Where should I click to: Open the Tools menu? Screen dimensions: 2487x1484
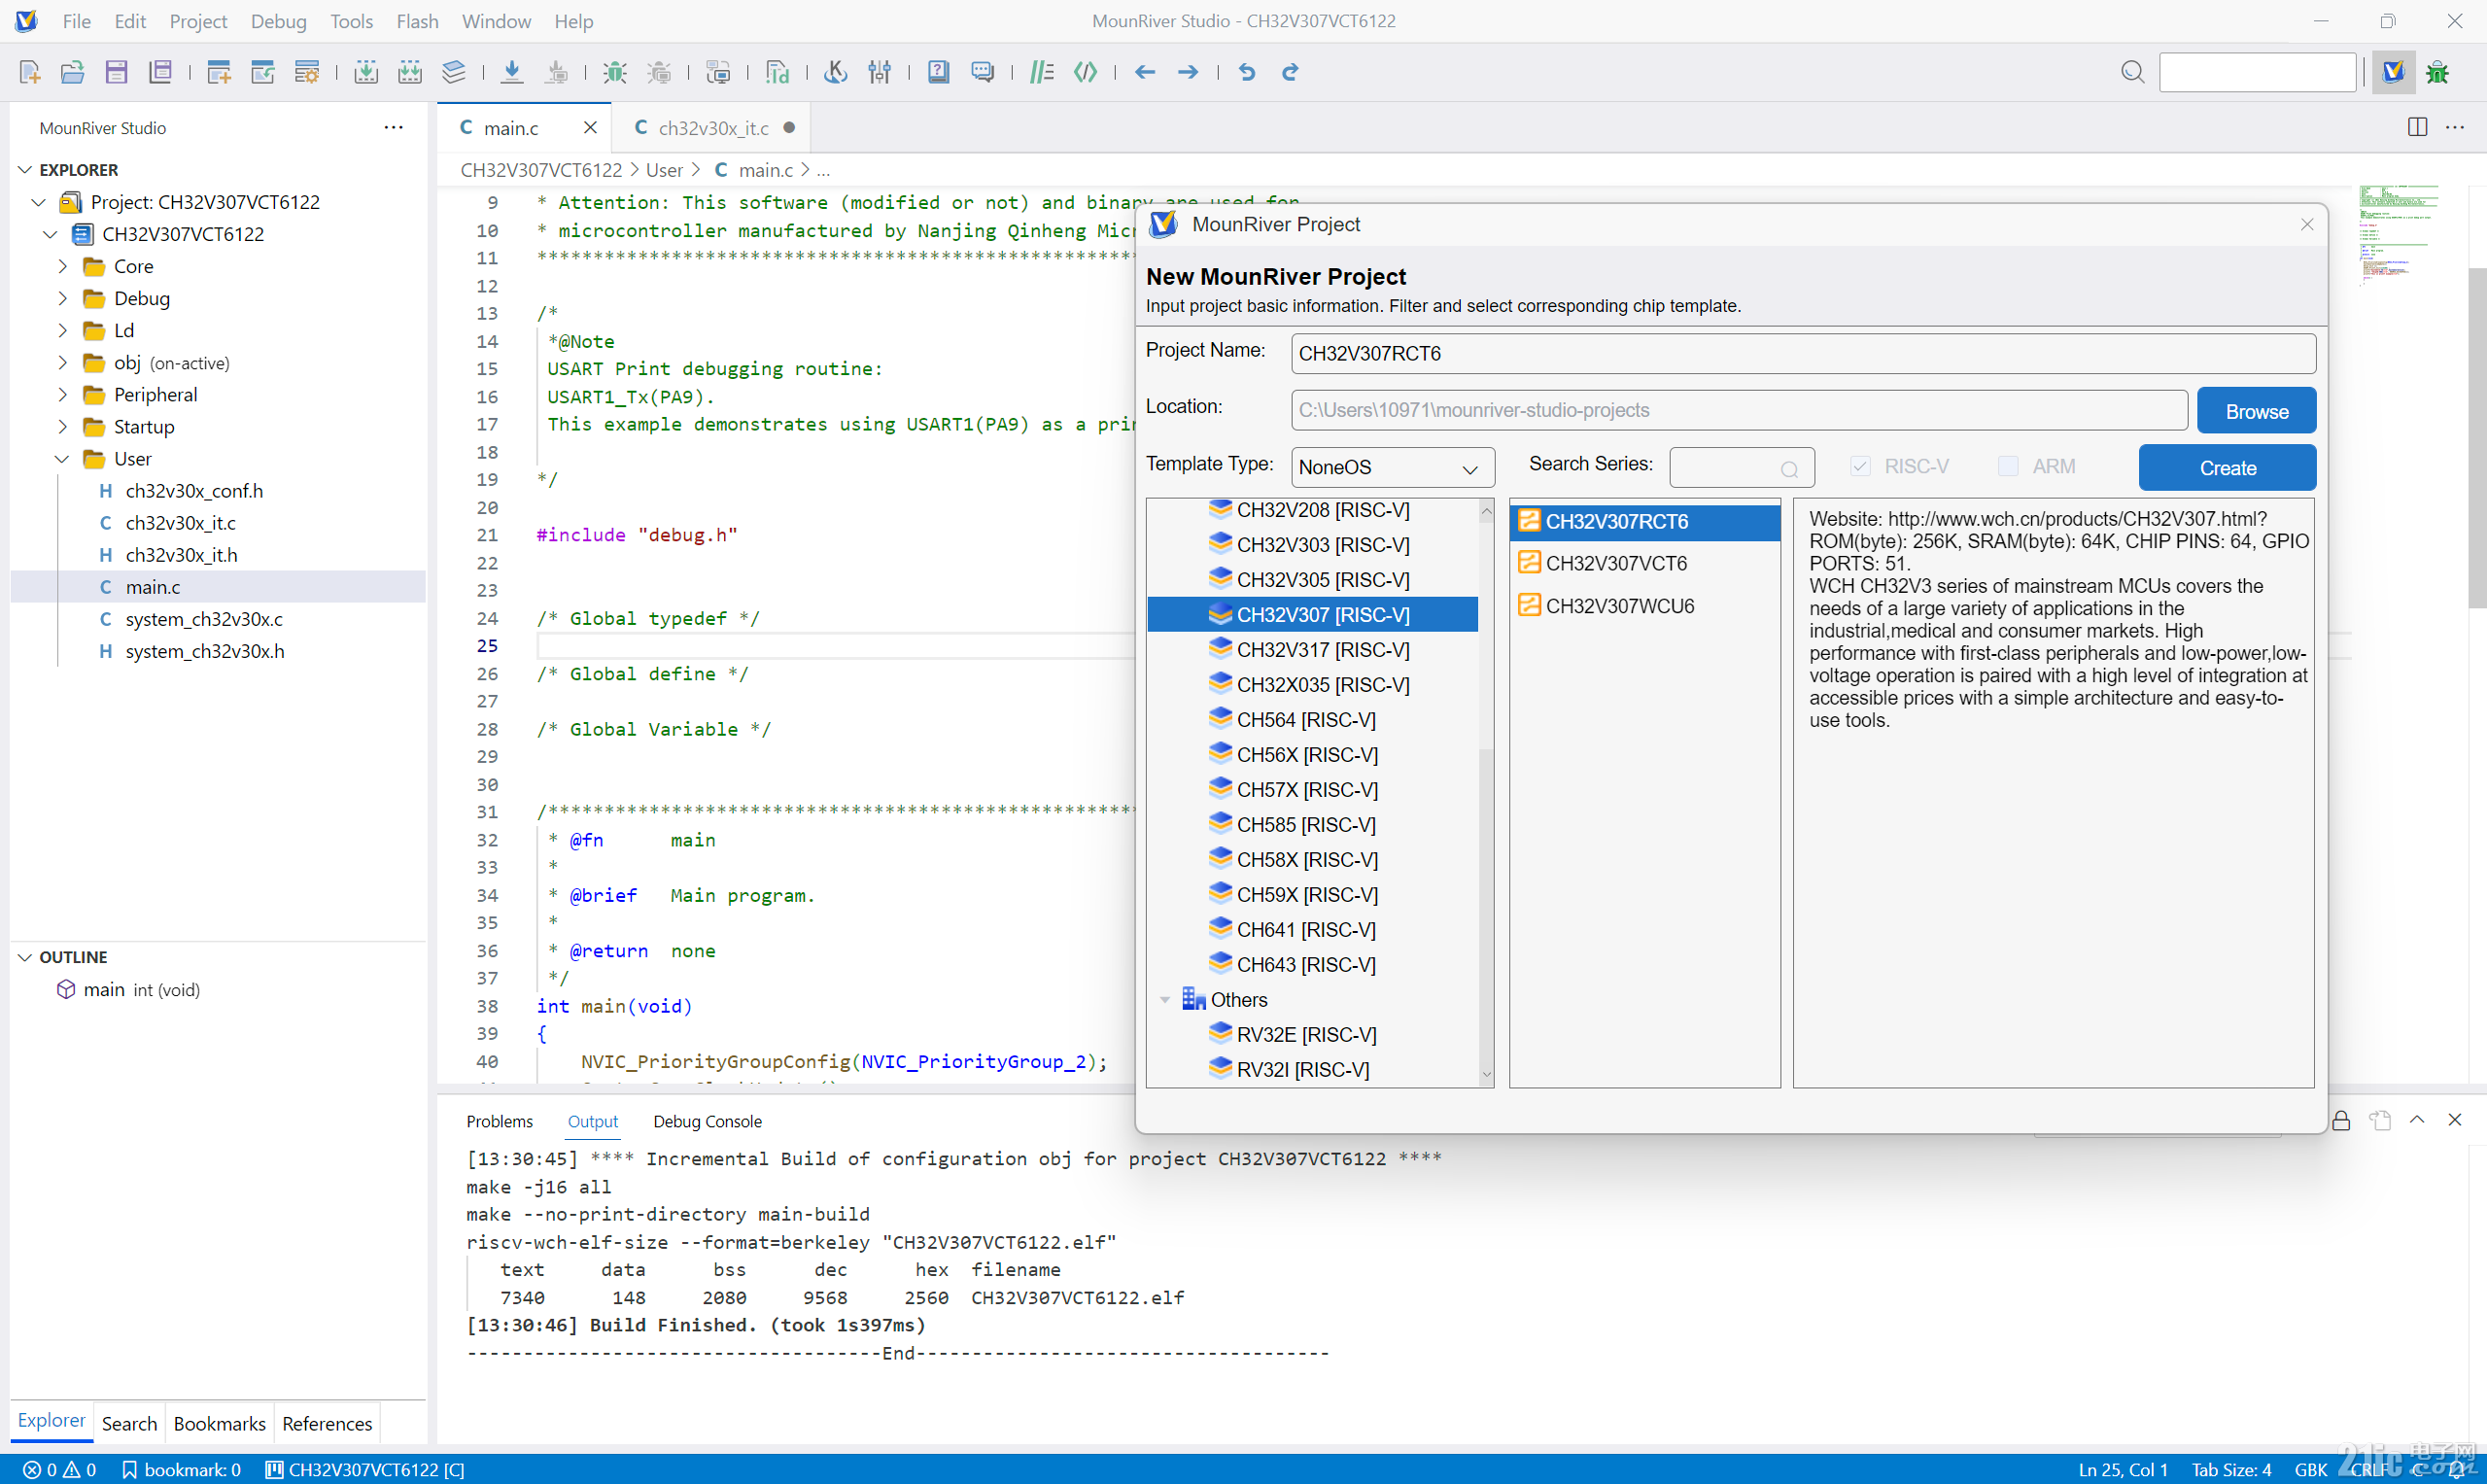351,21
